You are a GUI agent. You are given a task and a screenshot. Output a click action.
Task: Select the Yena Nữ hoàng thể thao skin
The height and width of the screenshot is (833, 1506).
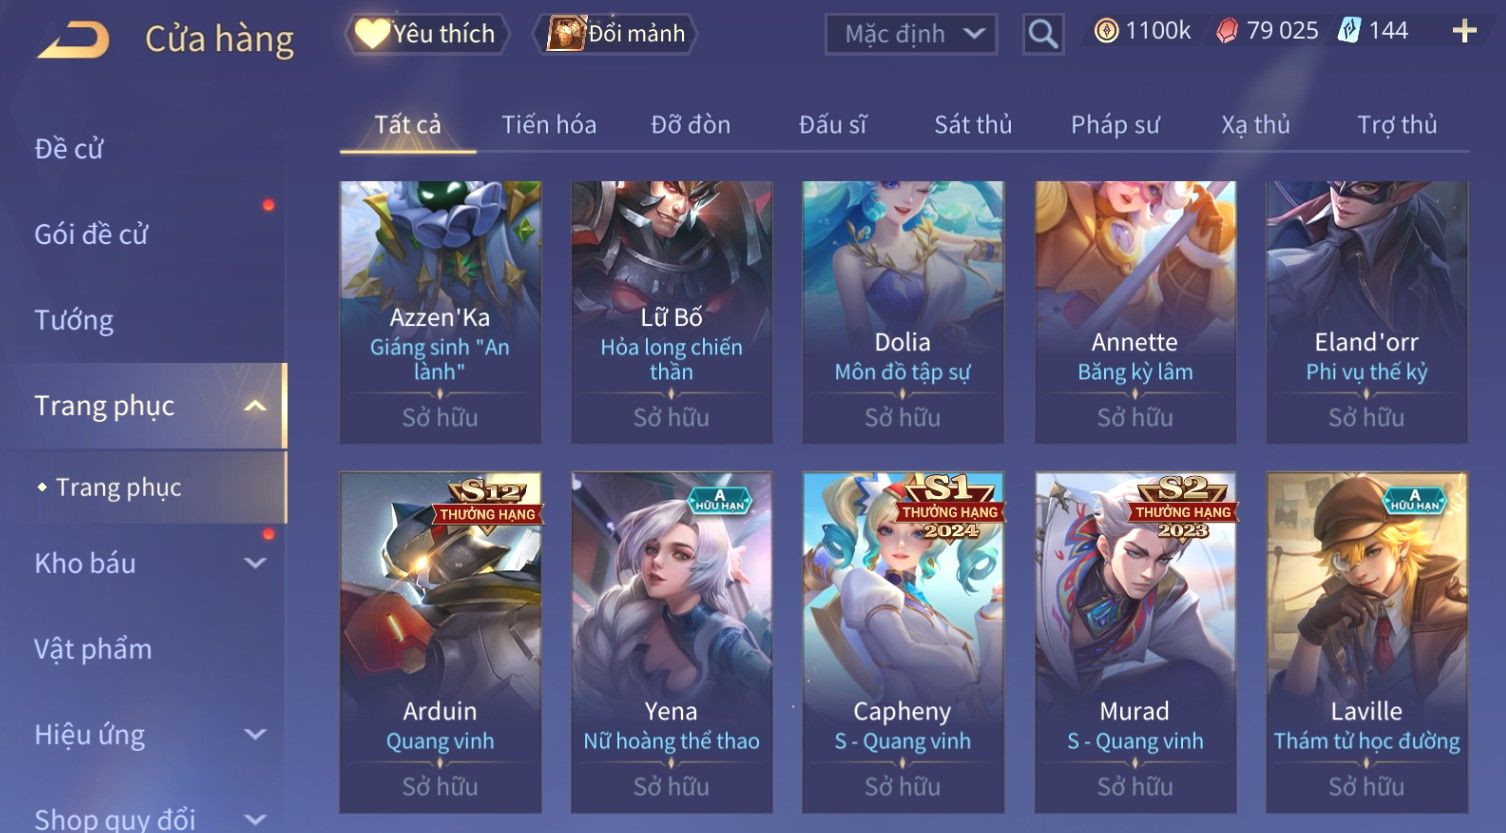pos(671,642)
